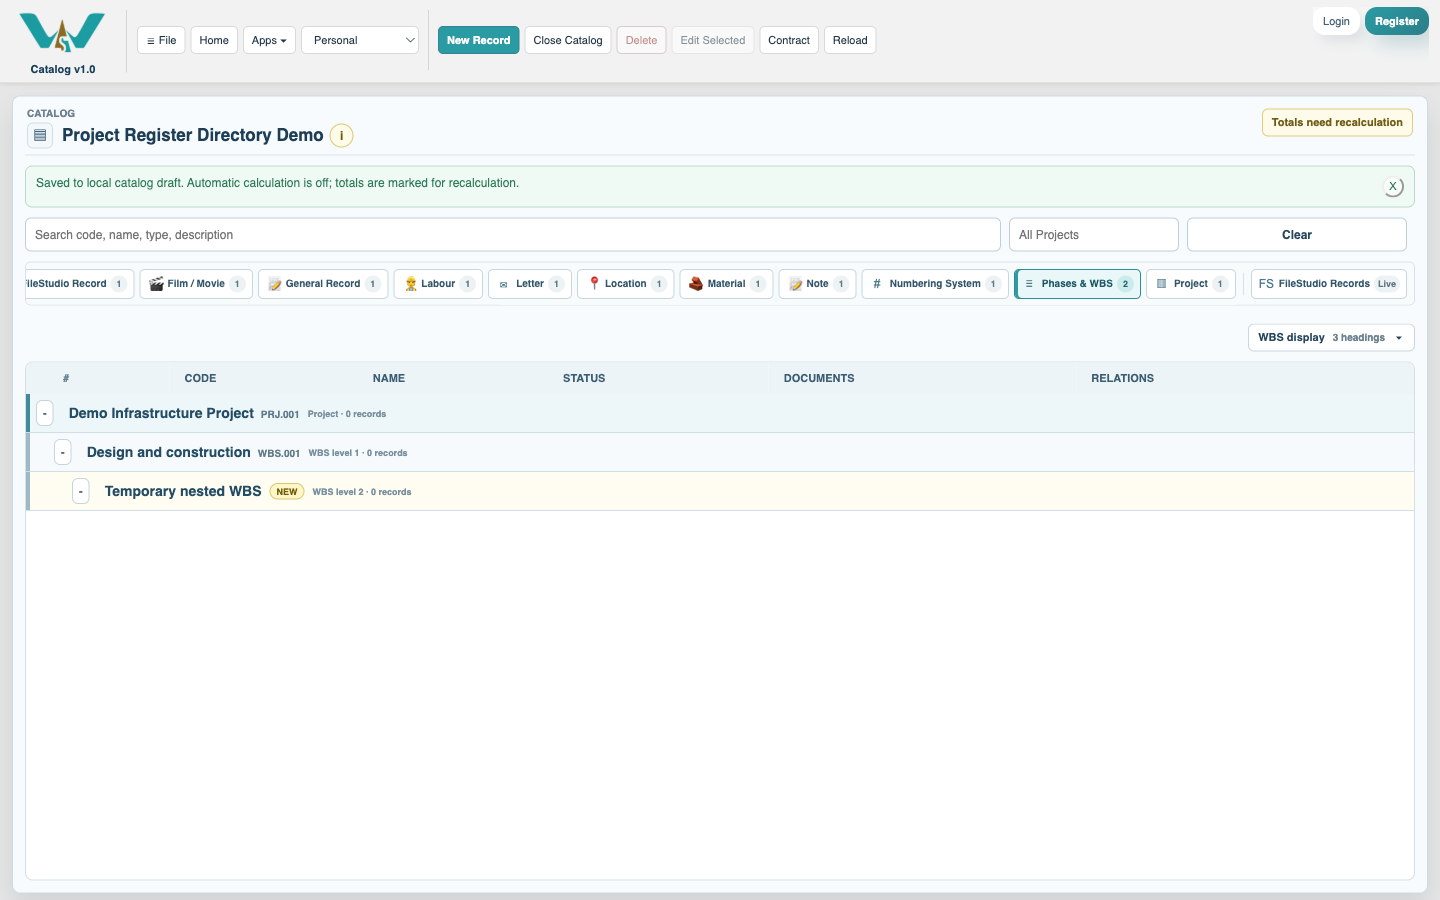Select the Labour tab
The width and height of the screenshot is (1440, 900).
pos(438,284)
